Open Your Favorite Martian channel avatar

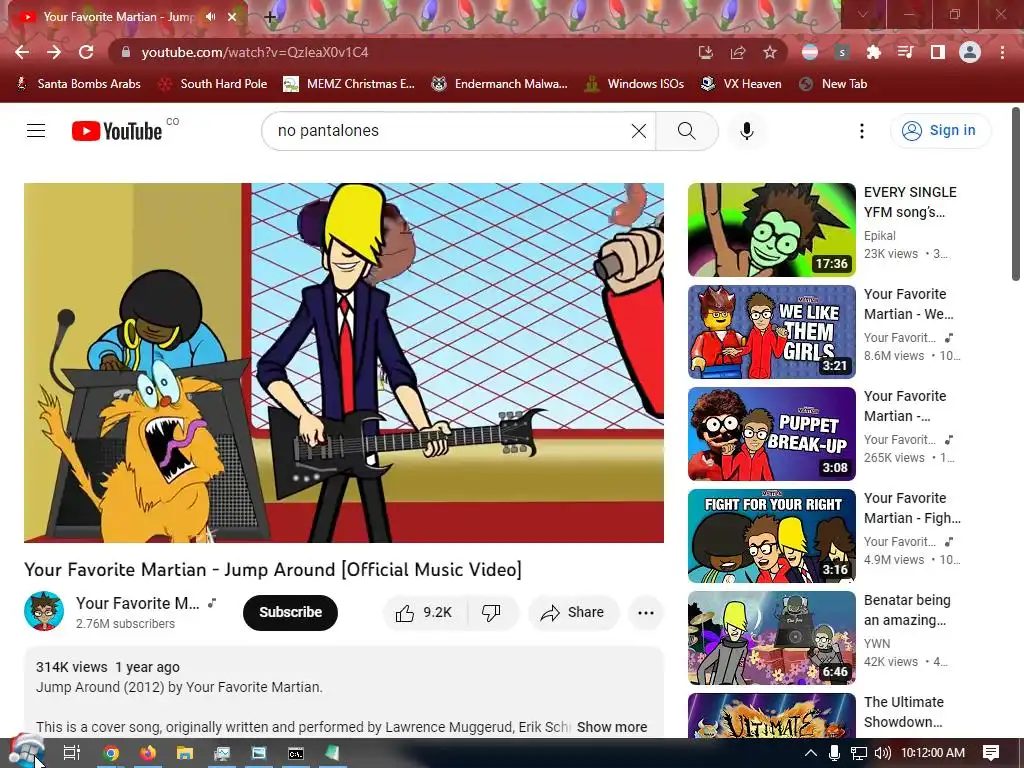click(44, 611)
